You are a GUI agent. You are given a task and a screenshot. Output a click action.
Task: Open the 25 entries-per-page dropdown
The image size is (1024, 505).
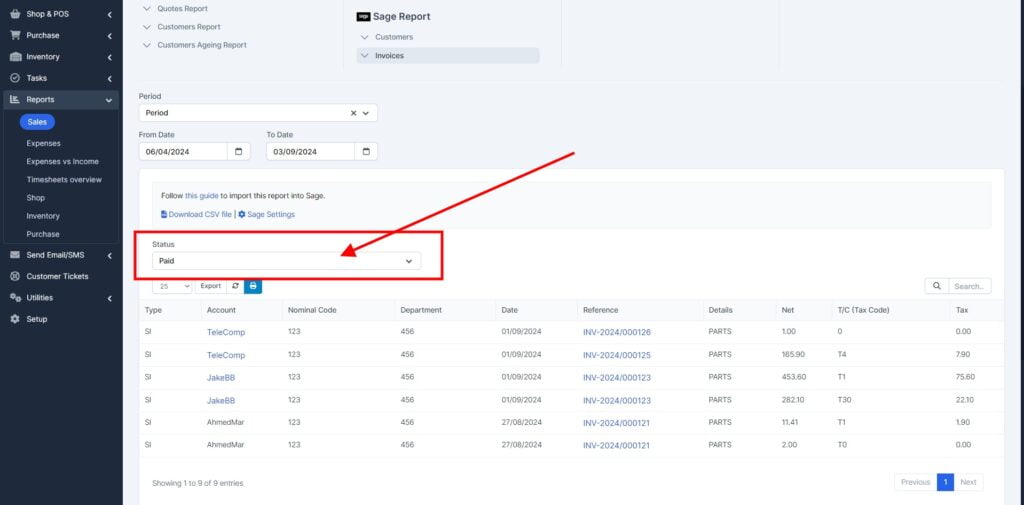coord(172,286)
